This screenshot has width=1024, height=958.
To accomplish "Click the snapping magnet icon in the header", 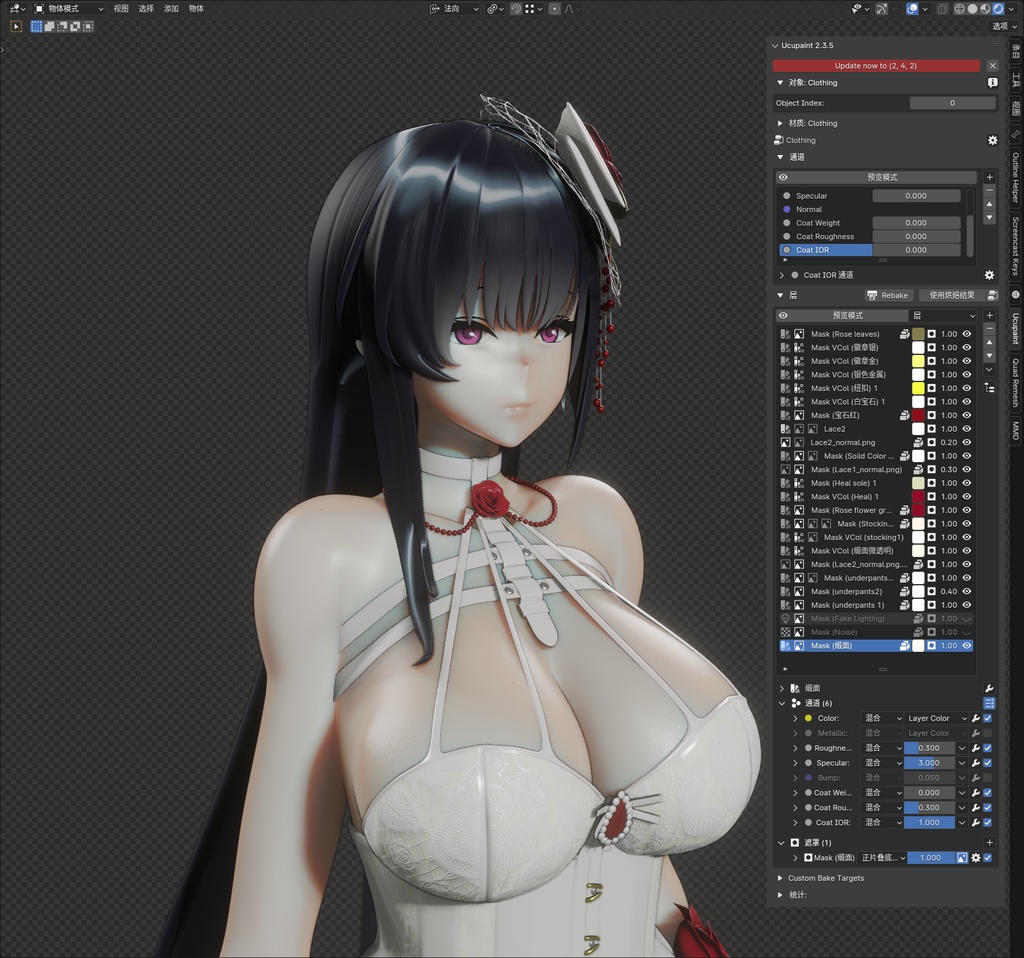I will 516,8.
